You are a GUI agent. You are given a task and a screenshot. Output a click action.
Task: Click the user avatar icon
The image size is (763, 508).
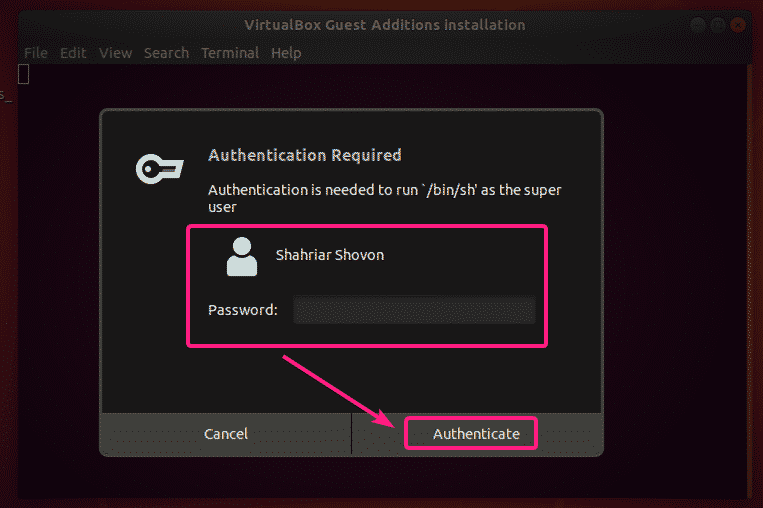(x=242, y=256)
